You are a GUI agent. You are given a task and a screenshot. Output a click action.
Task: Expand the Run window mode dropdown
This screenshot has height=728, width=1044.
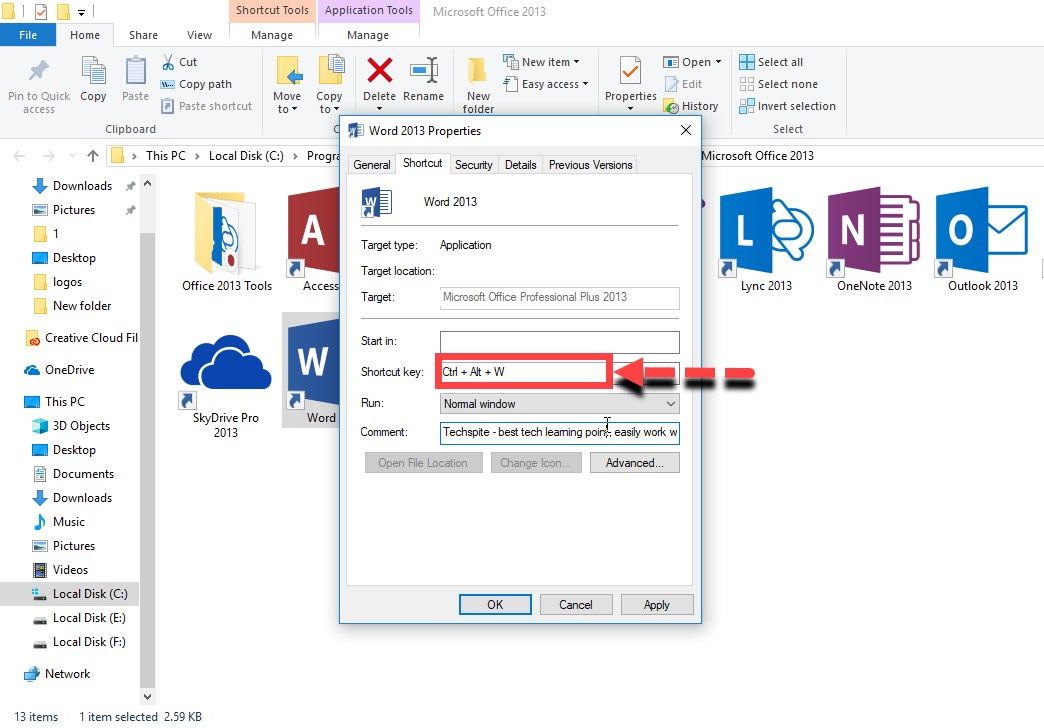560,404
